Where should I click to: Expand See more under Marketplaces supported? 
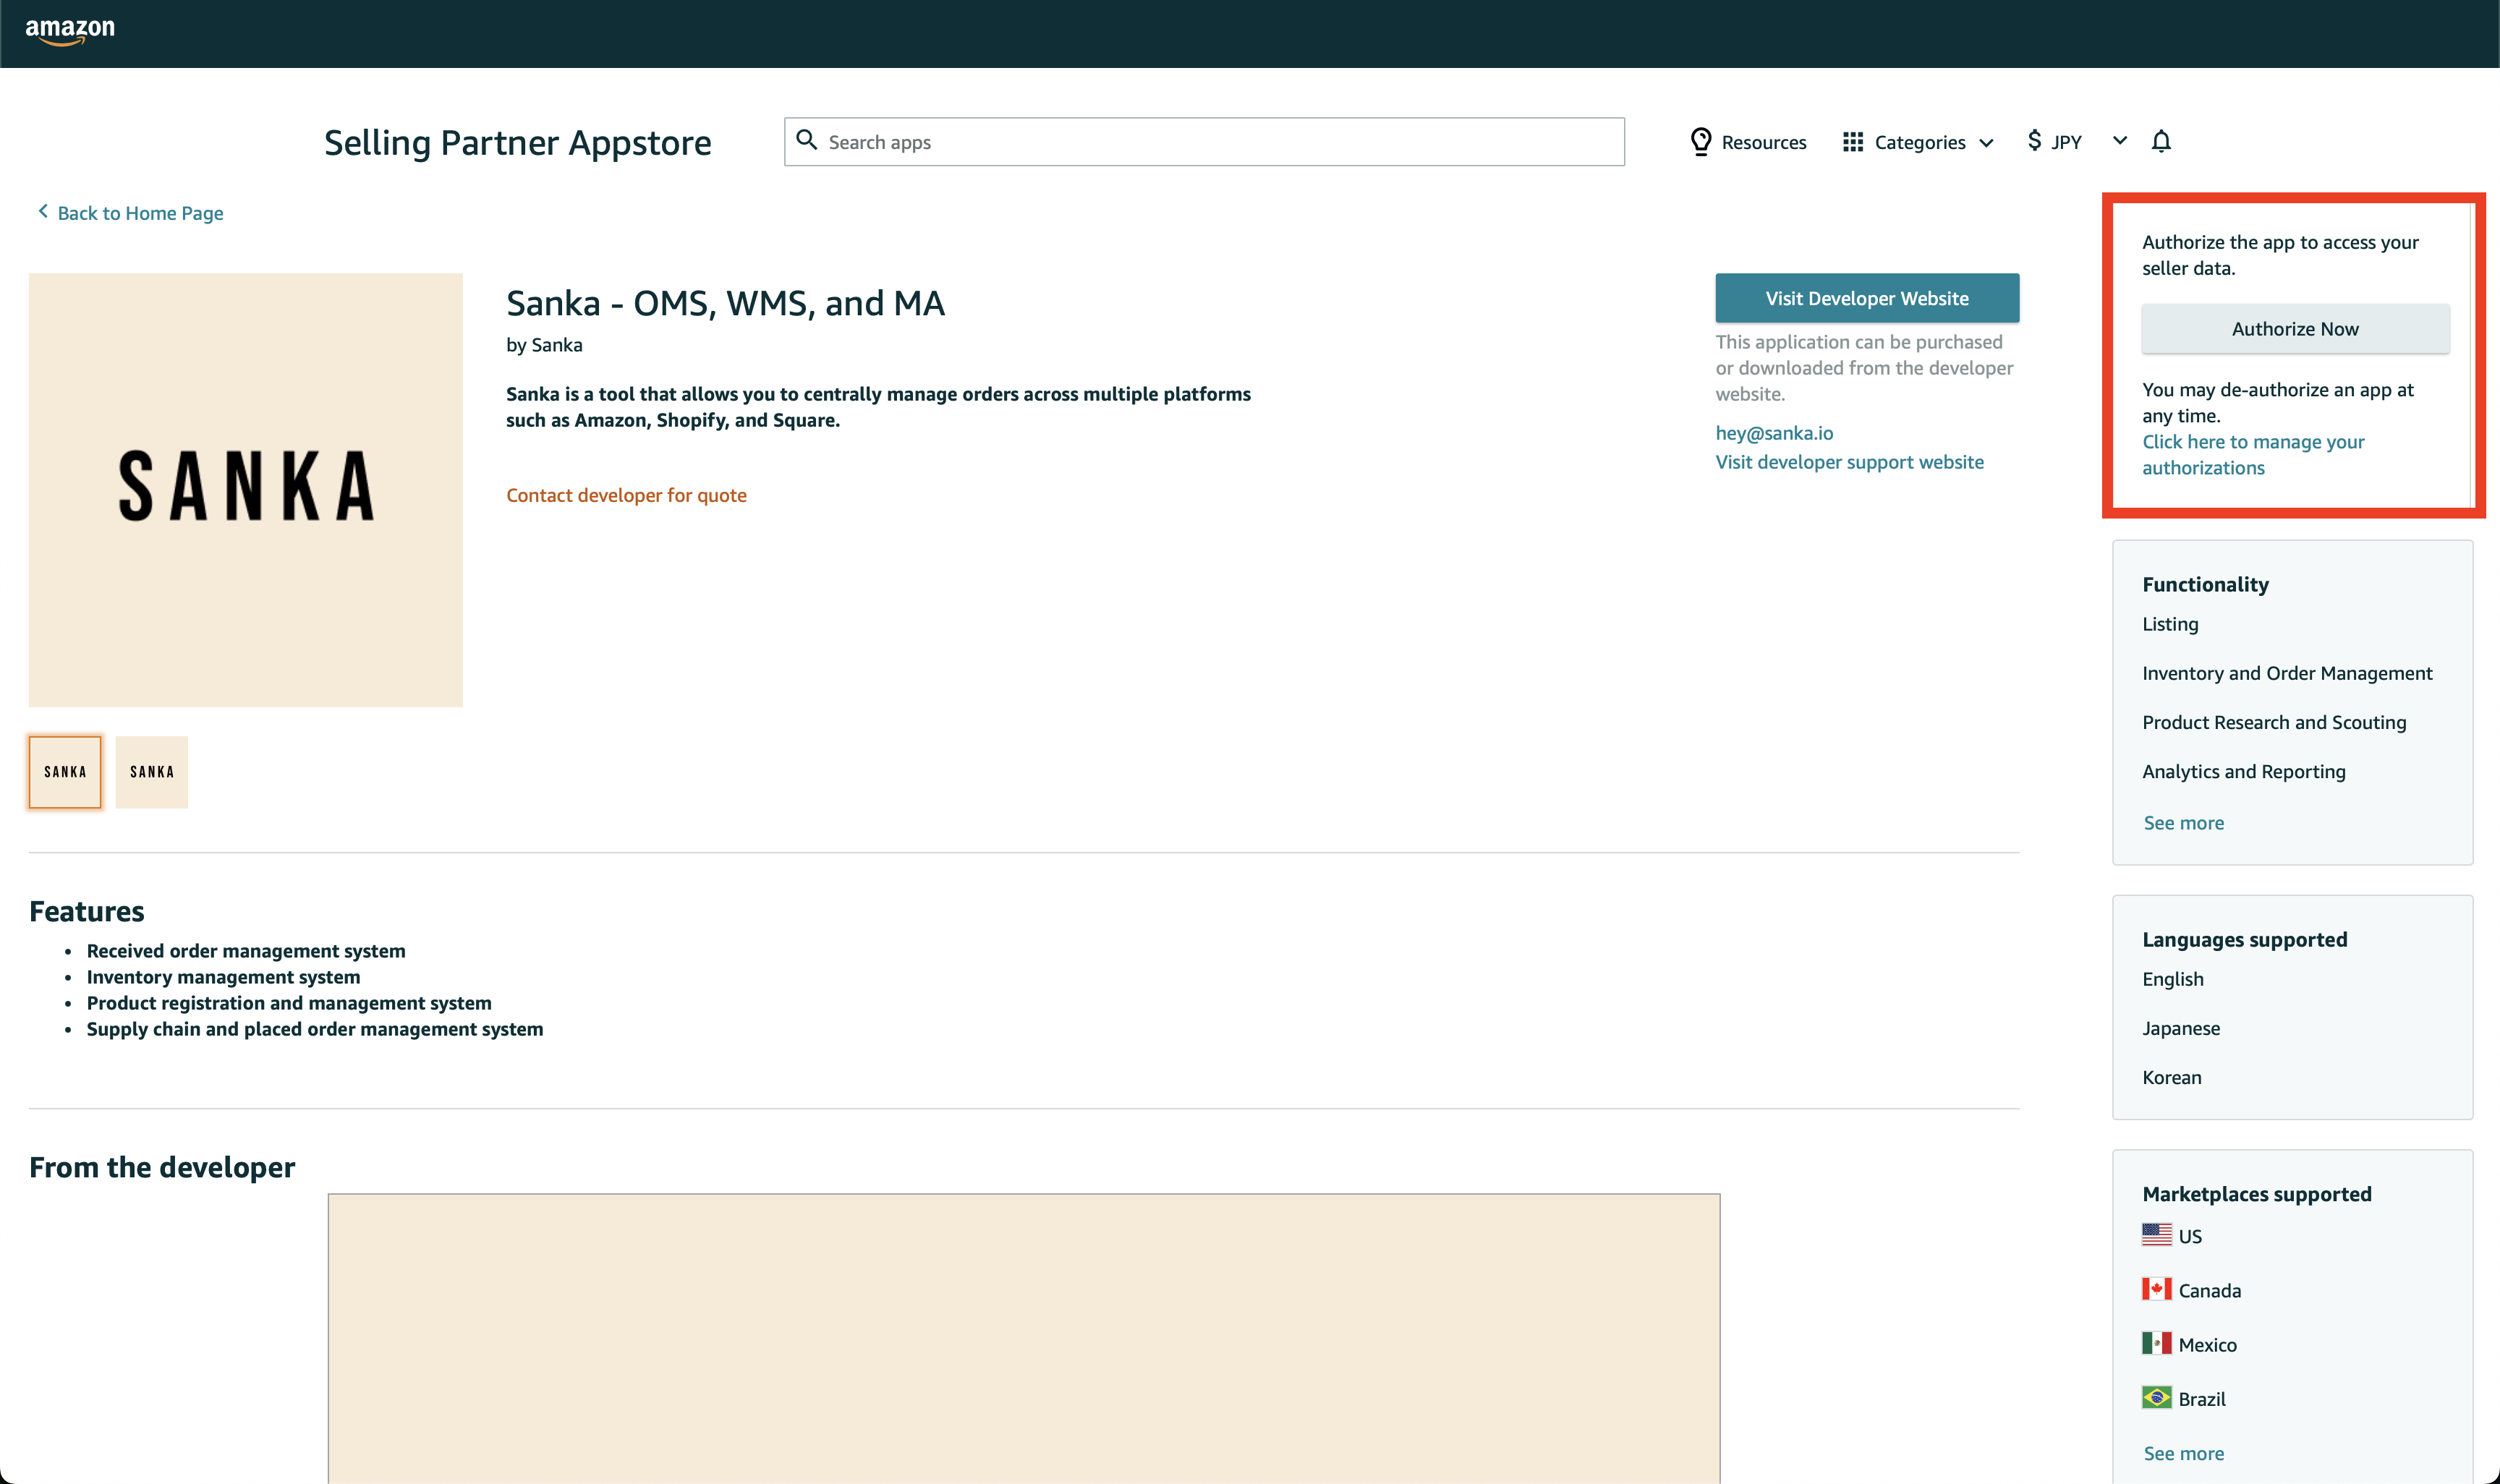(x=2183, y=1453)
